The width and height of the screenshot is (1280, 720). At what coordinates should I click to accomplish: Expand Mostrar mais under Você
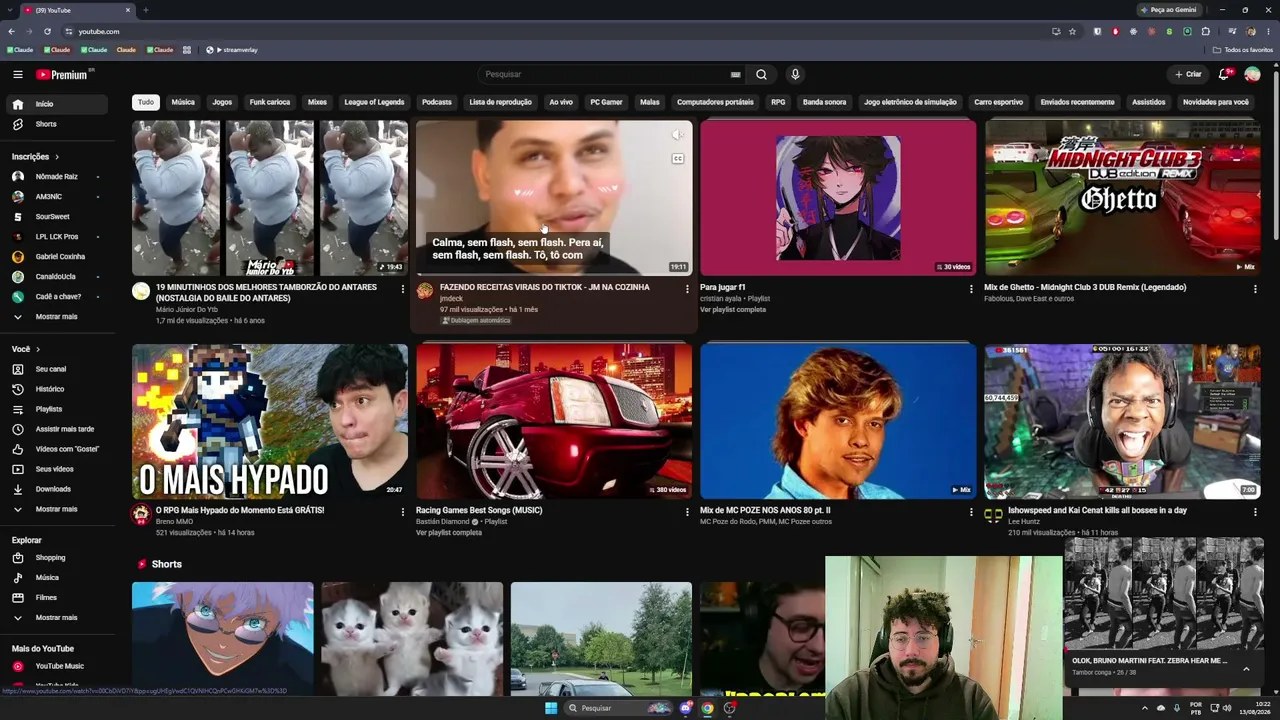tap(58, 509)
